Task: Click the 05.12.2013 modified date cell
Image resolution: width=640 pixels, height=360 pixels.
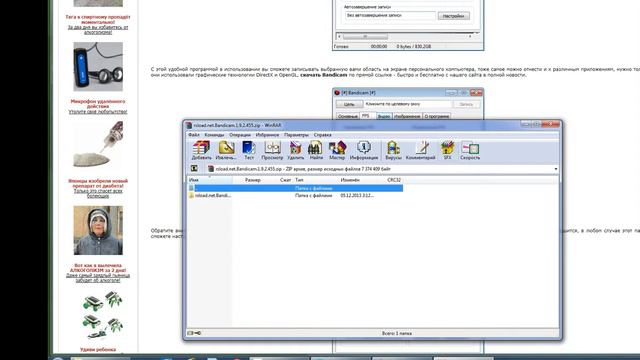Action: click(357, 196)
